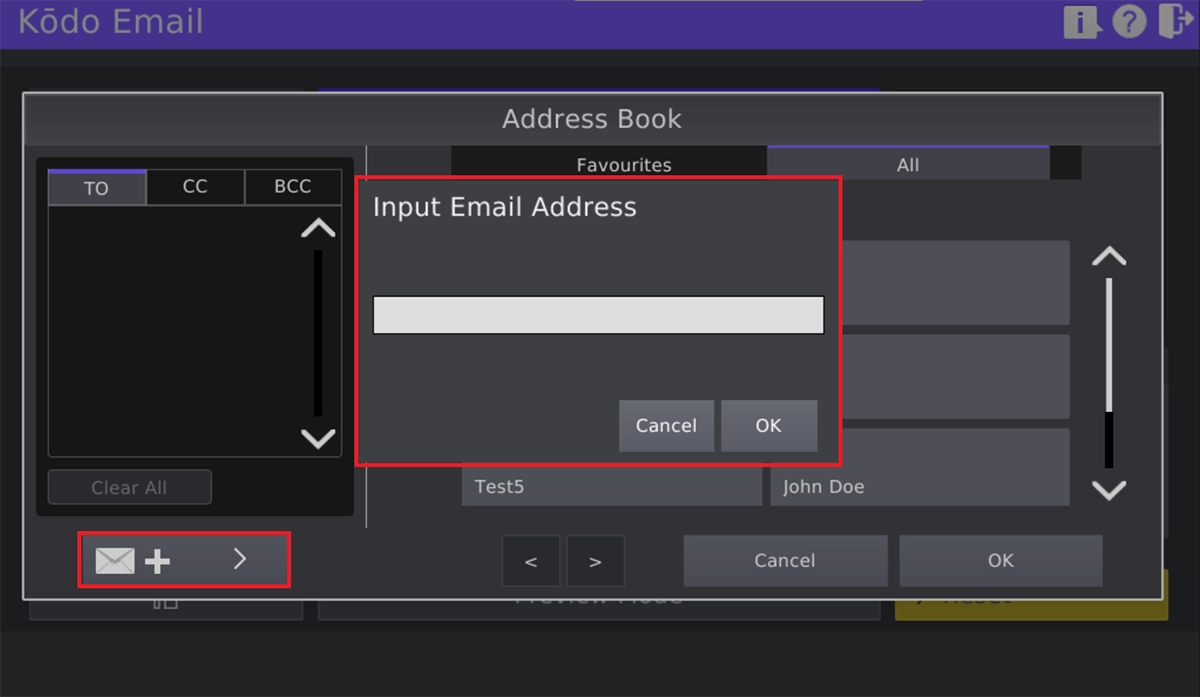Click the down chevron on the recipient list
This screenshot has height=697, width=1200.
(x=317, y=439)
